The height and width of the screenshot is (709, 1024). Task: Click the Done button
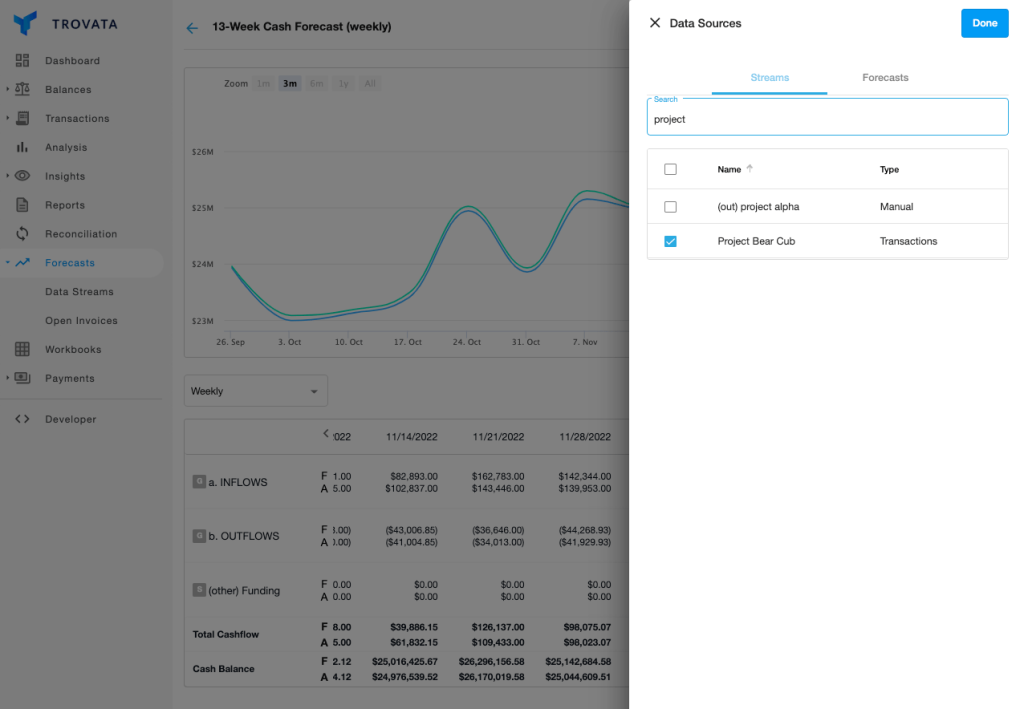984,23
